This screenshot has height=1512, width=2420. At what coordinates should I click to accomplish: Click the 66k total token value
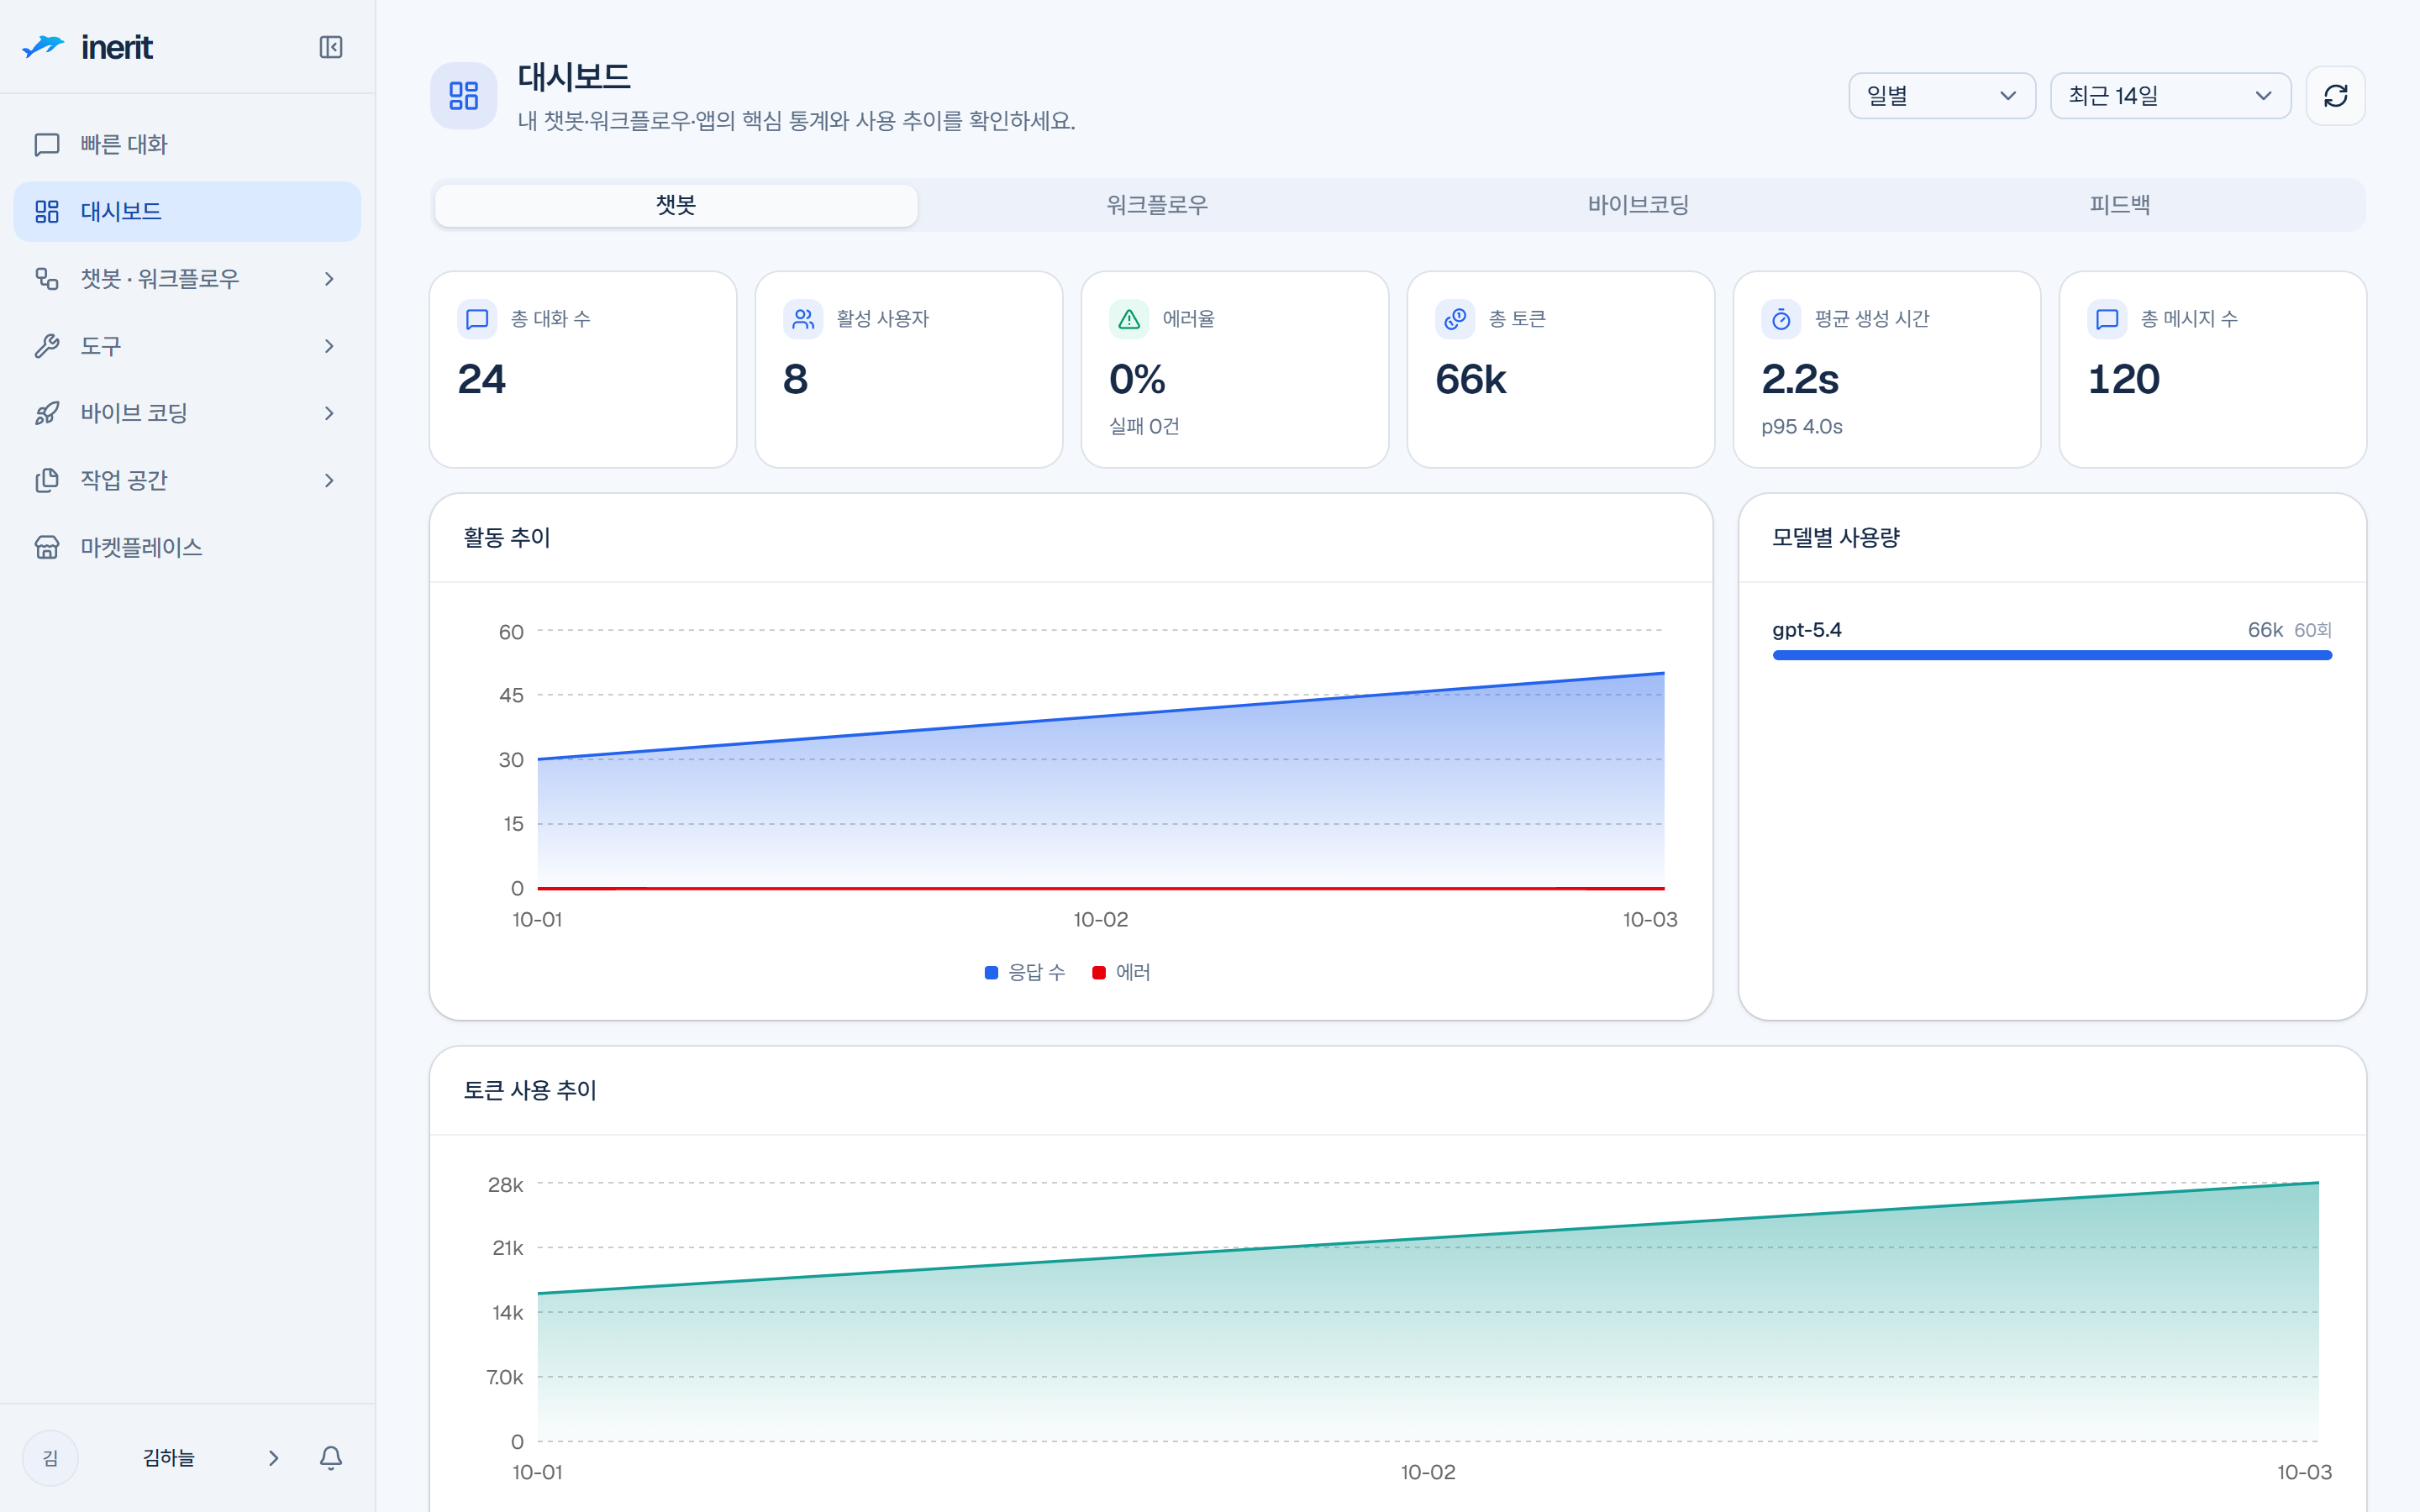1470,380
